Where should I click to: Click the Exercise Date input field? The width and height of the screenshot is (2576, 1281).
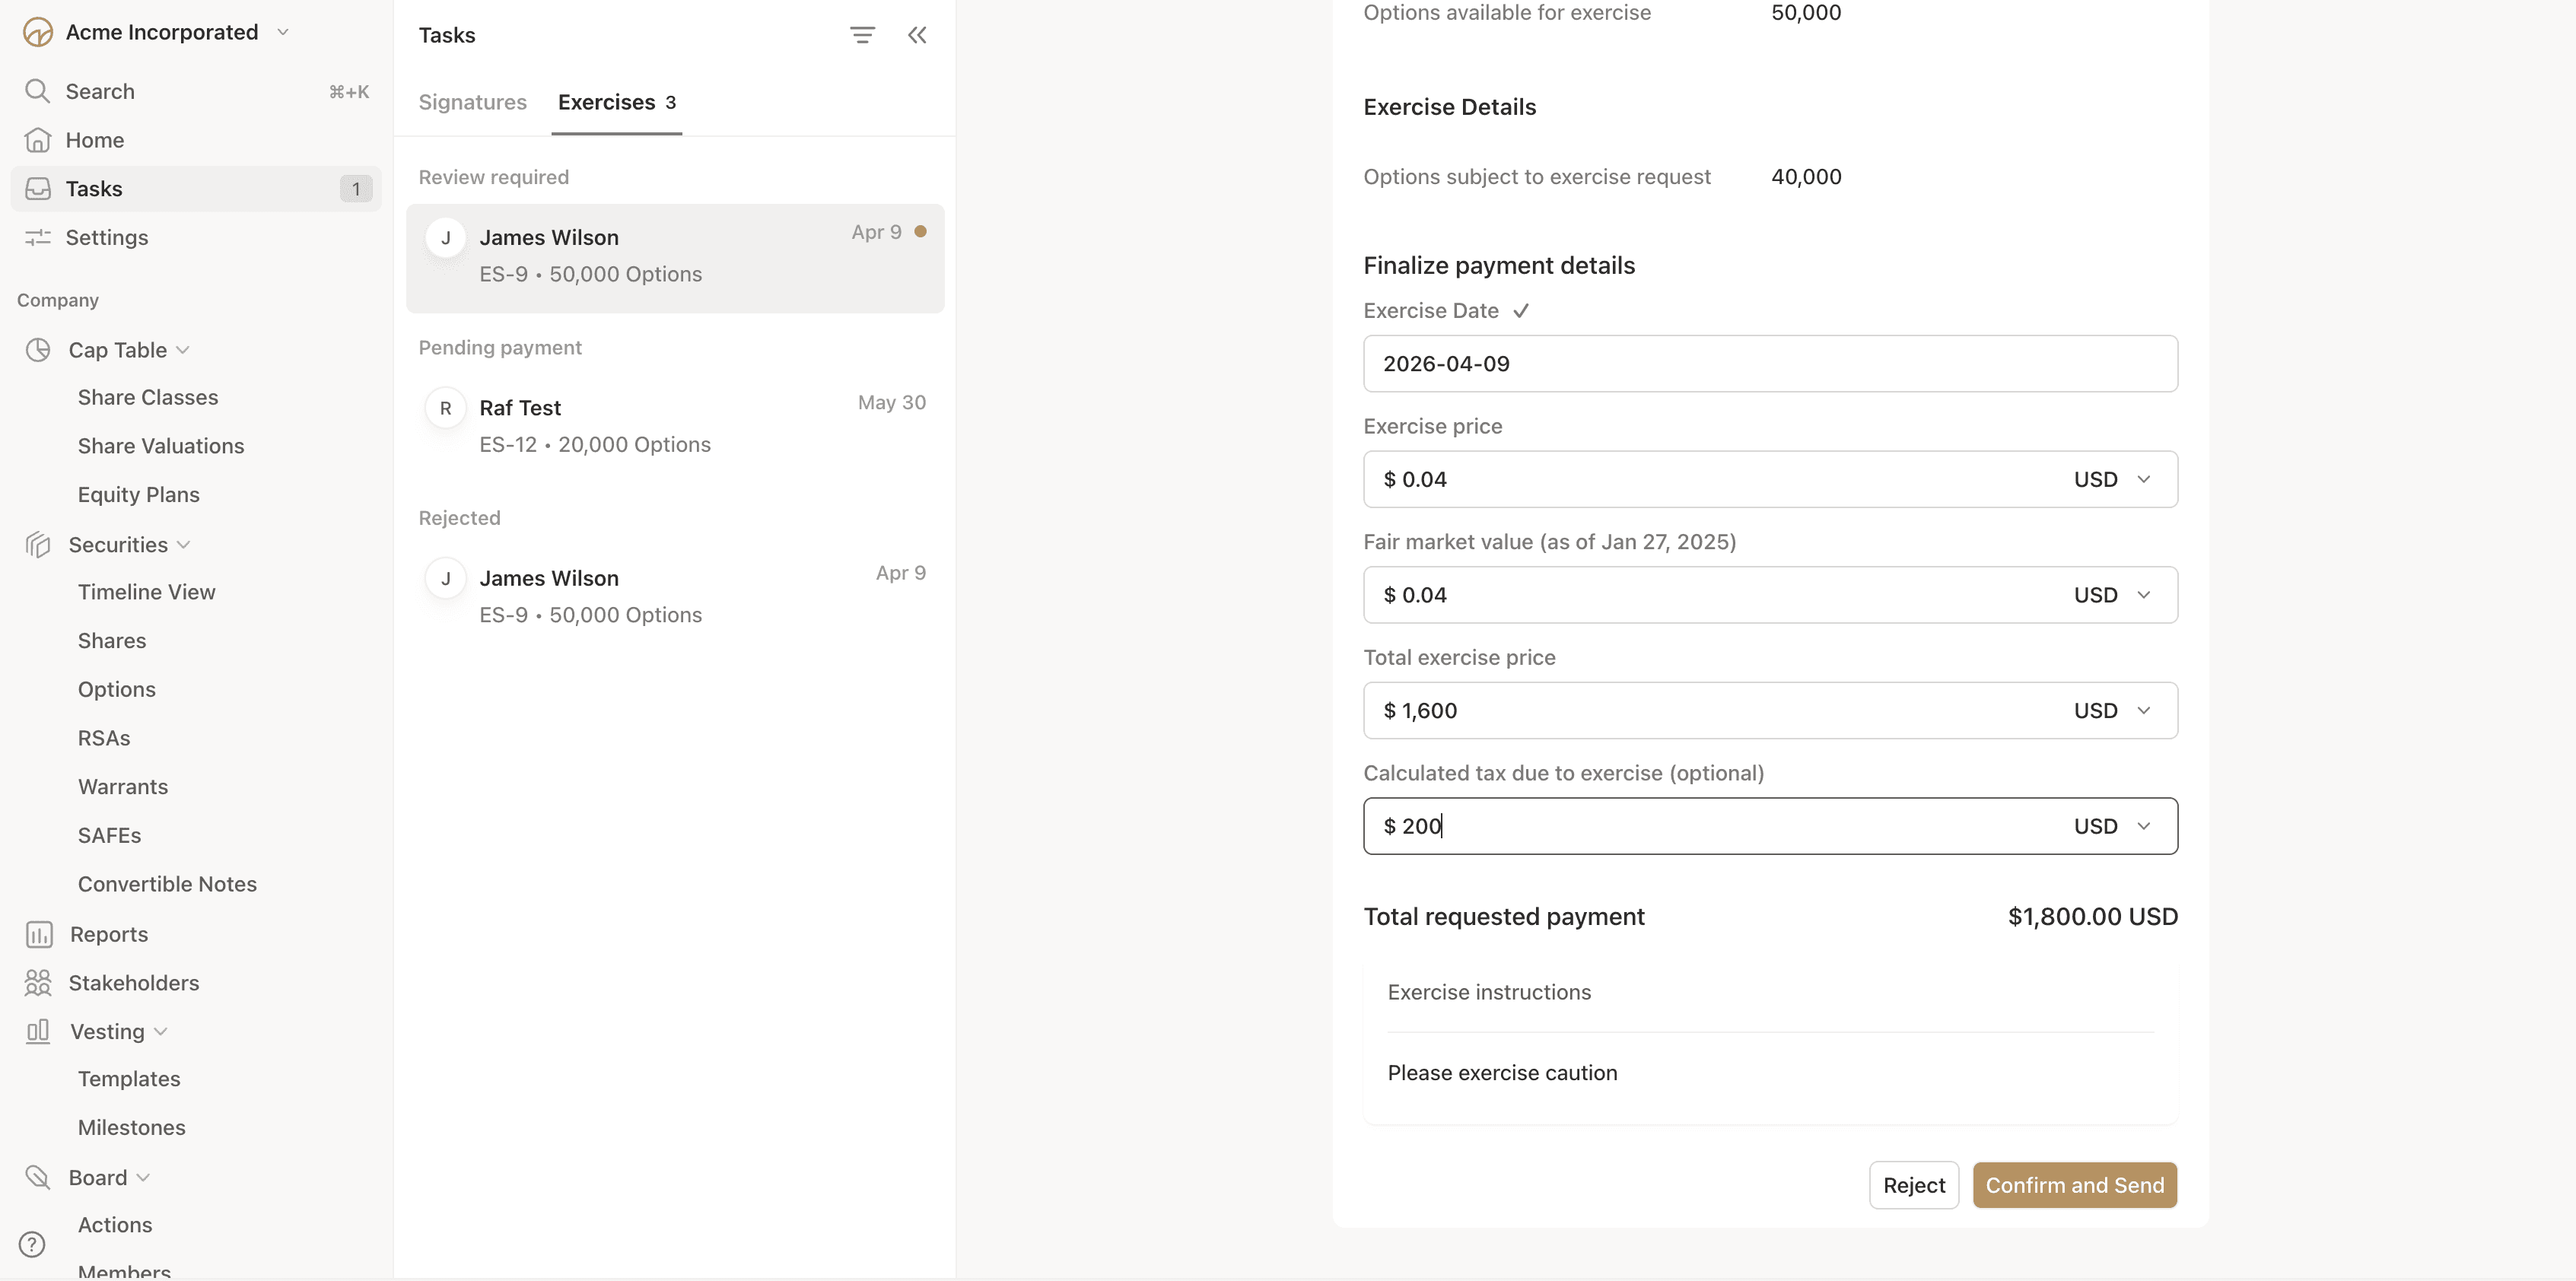1769,364
